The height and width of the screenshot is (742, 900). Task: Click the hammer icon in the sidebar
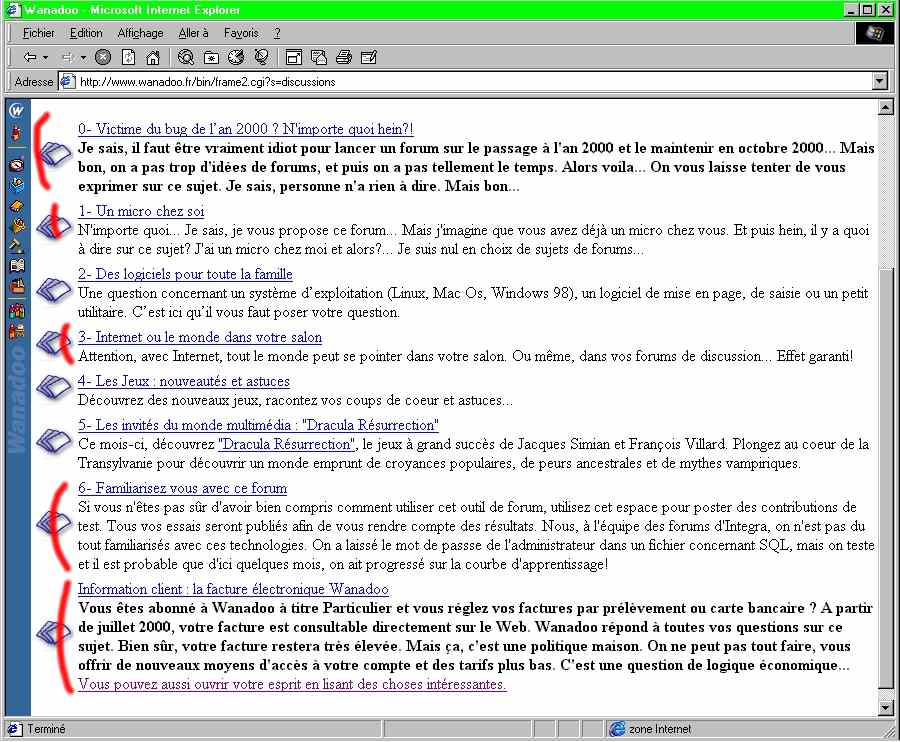click(17, 245)
